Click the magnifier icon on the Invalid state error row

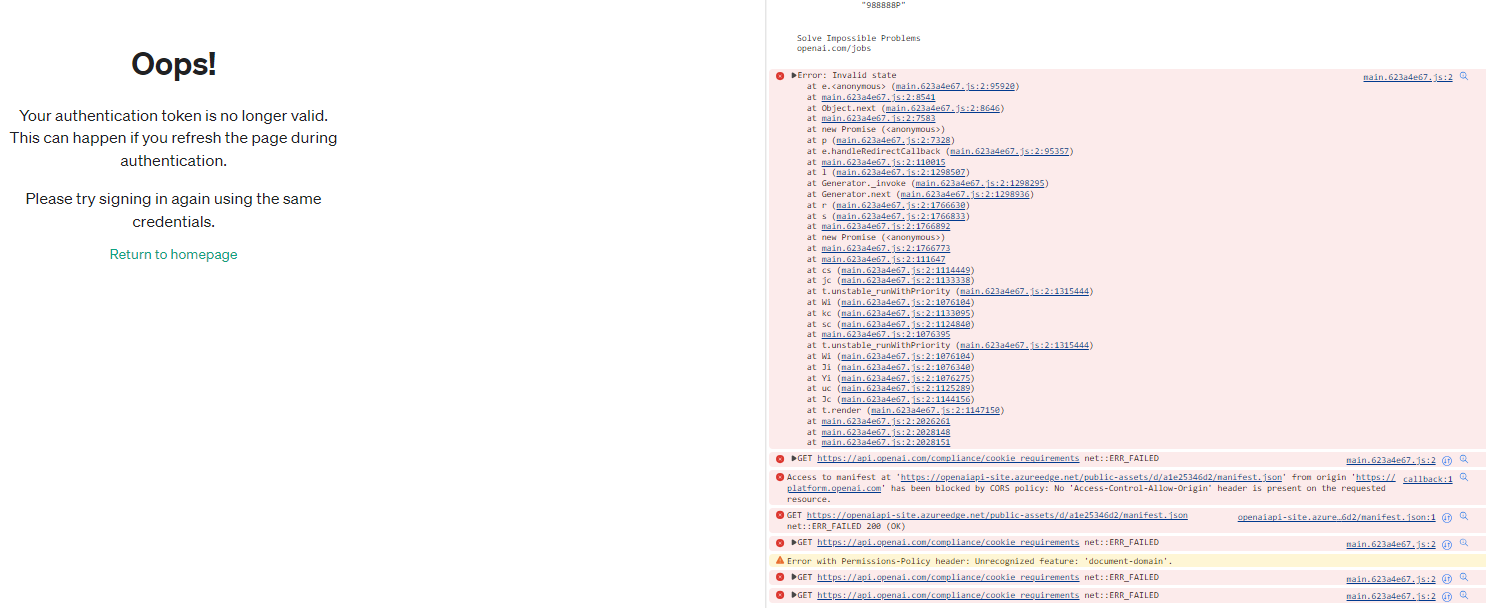[1464, 76]
